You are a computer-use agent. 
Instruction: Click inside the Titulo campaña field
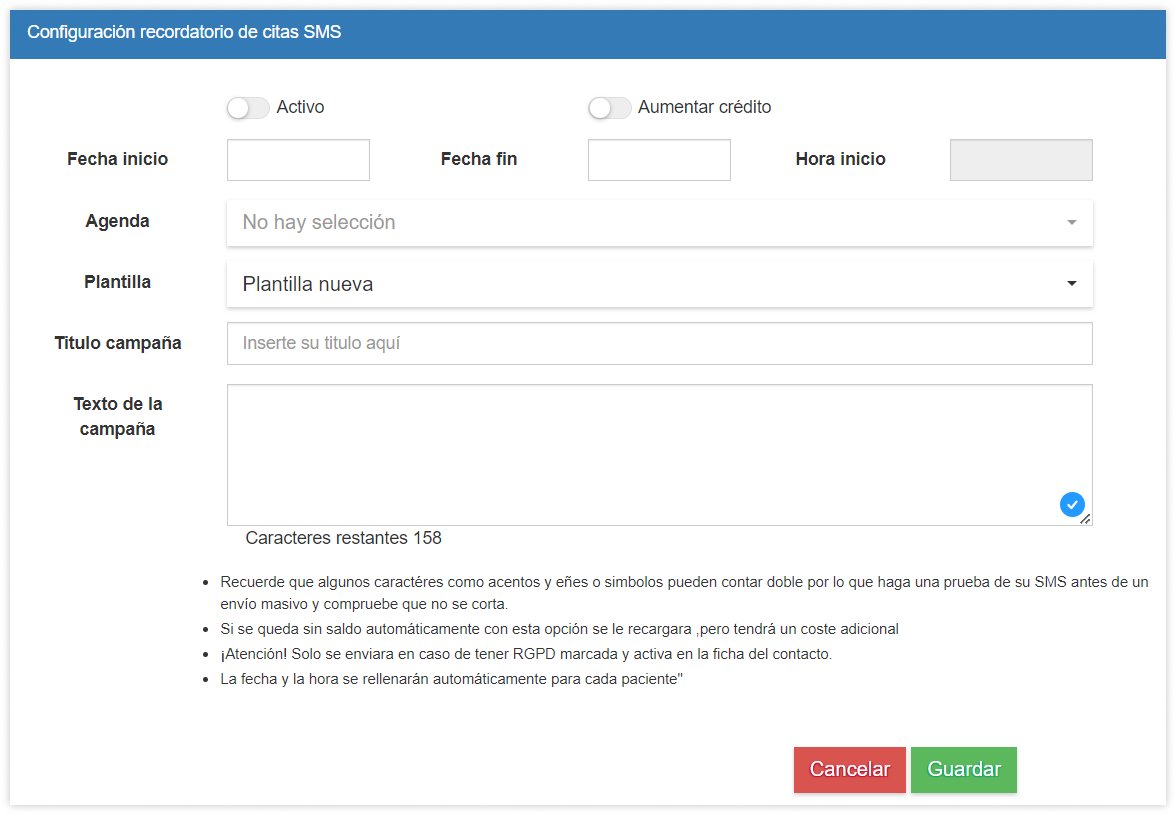[660, 343]
